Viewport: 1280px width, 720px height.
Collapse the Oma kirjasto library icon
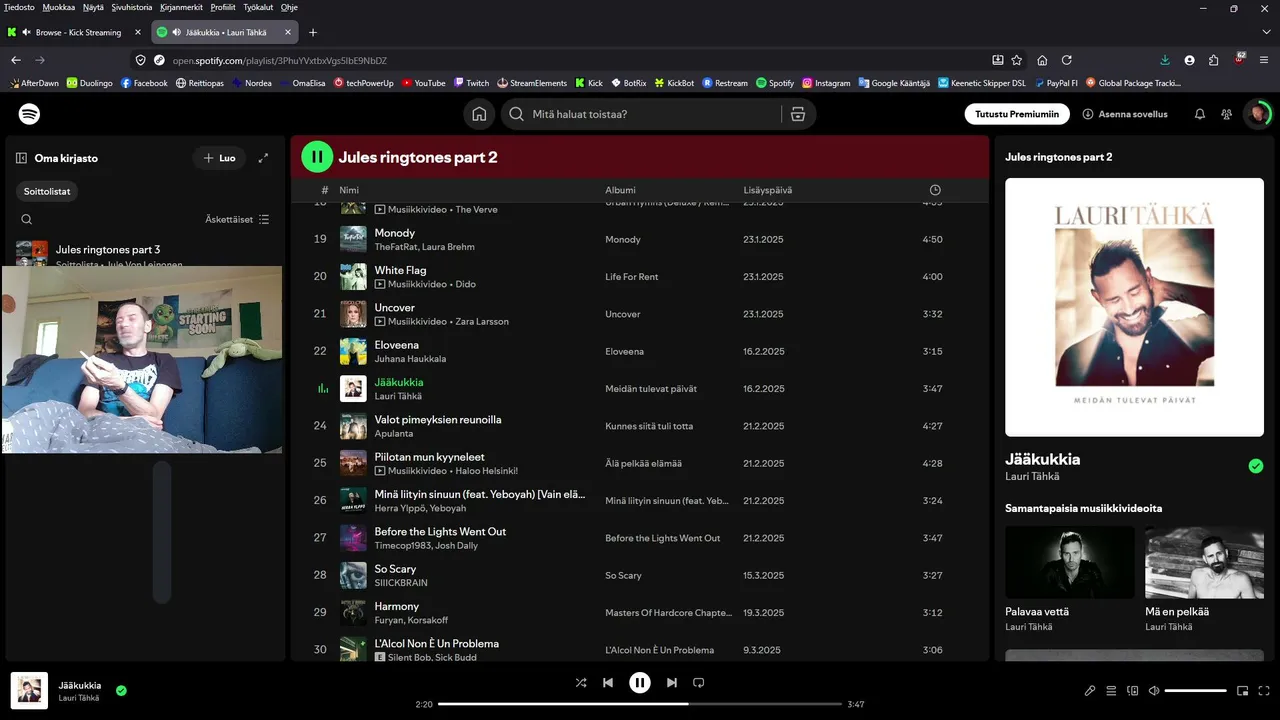pos(21,158)
